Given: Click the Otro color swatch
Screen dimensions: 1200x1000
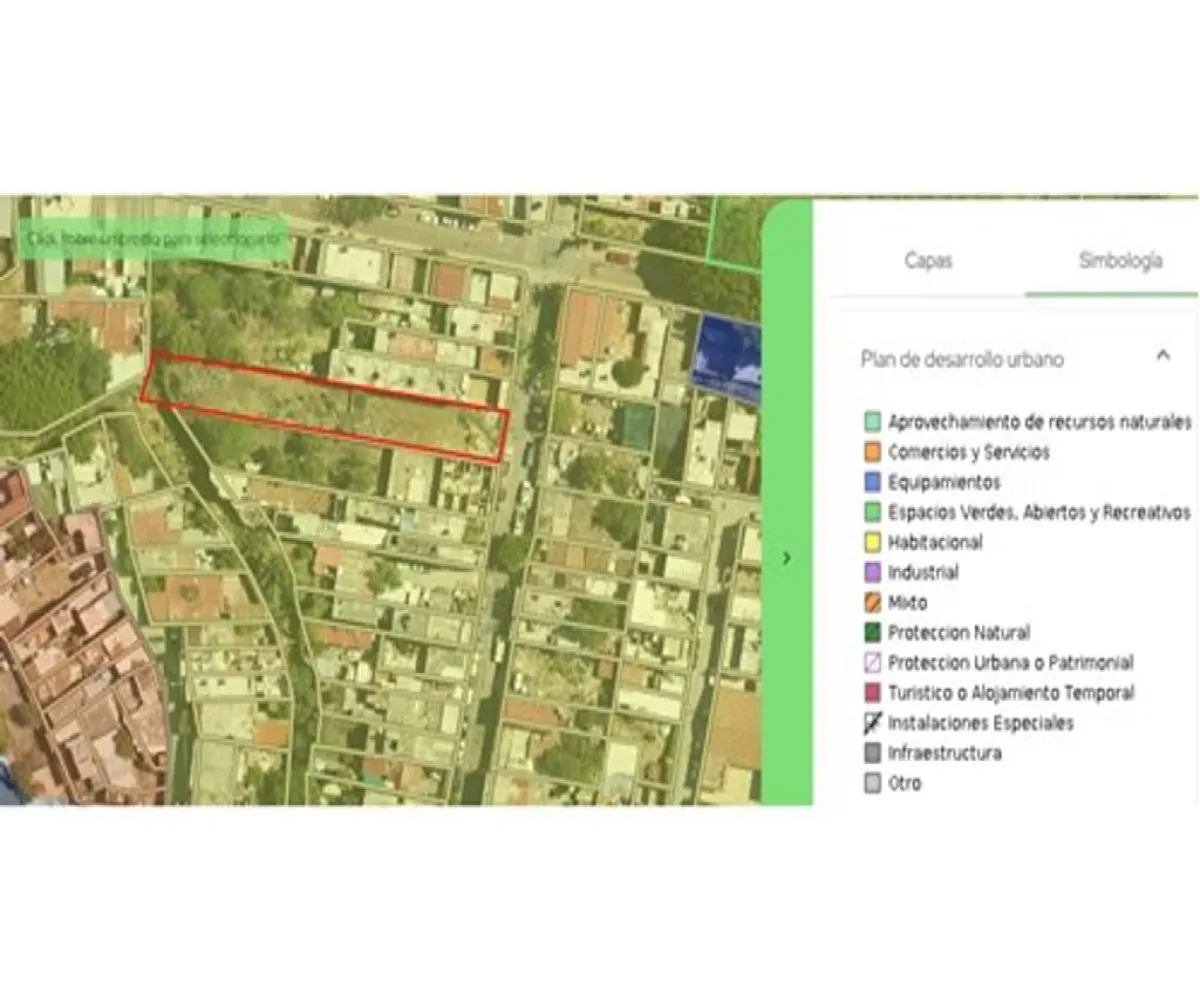Looking at the screenshot, I should pos(872,783).
